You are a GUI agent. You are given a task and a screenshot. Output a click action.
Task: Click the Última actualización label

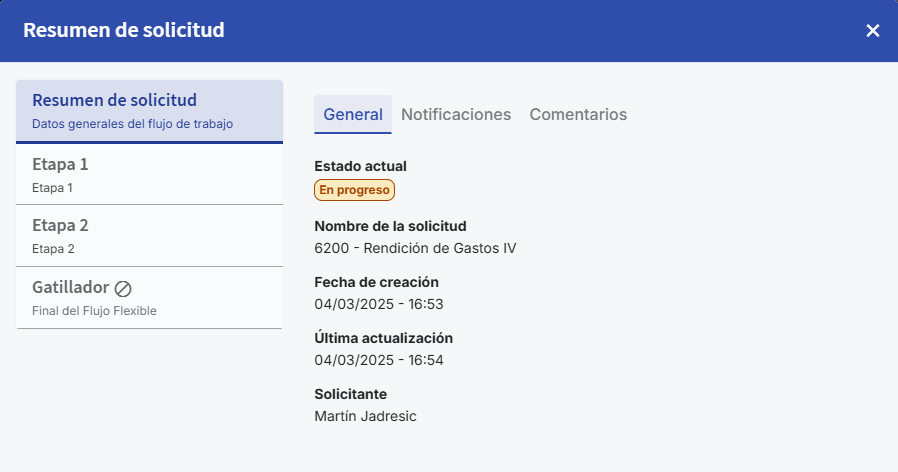coord(383,338)
